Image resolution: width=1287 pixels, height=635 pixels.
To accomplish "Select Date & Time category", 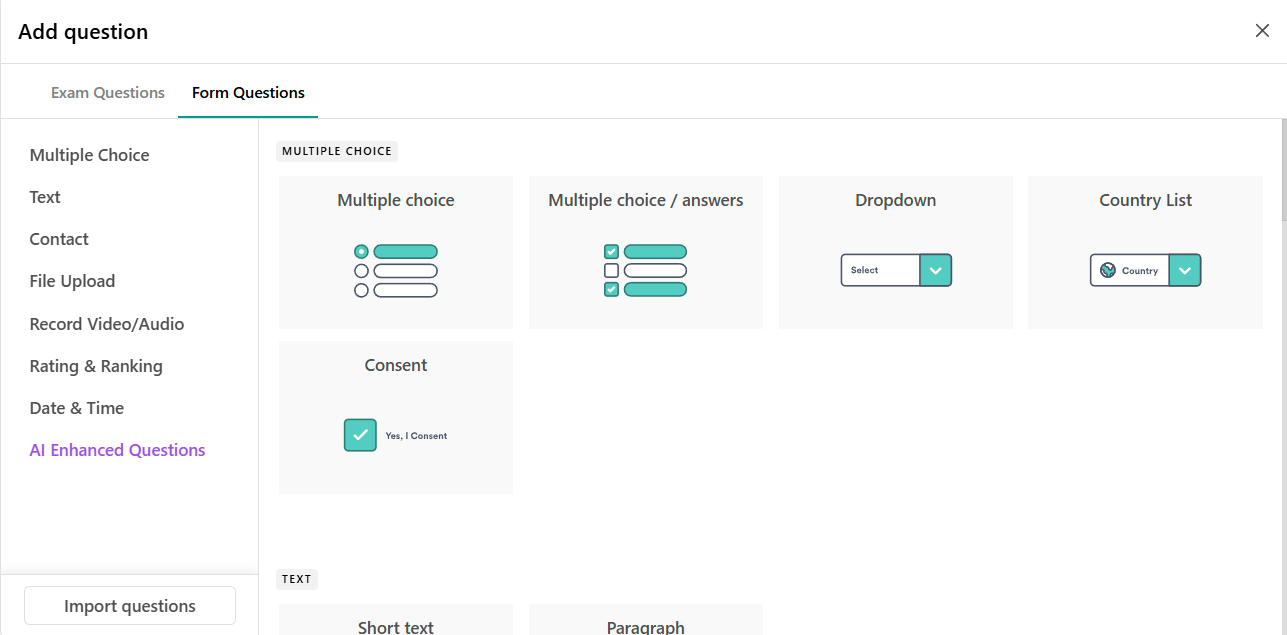I will pyautogui.click(x=77, y=408).
